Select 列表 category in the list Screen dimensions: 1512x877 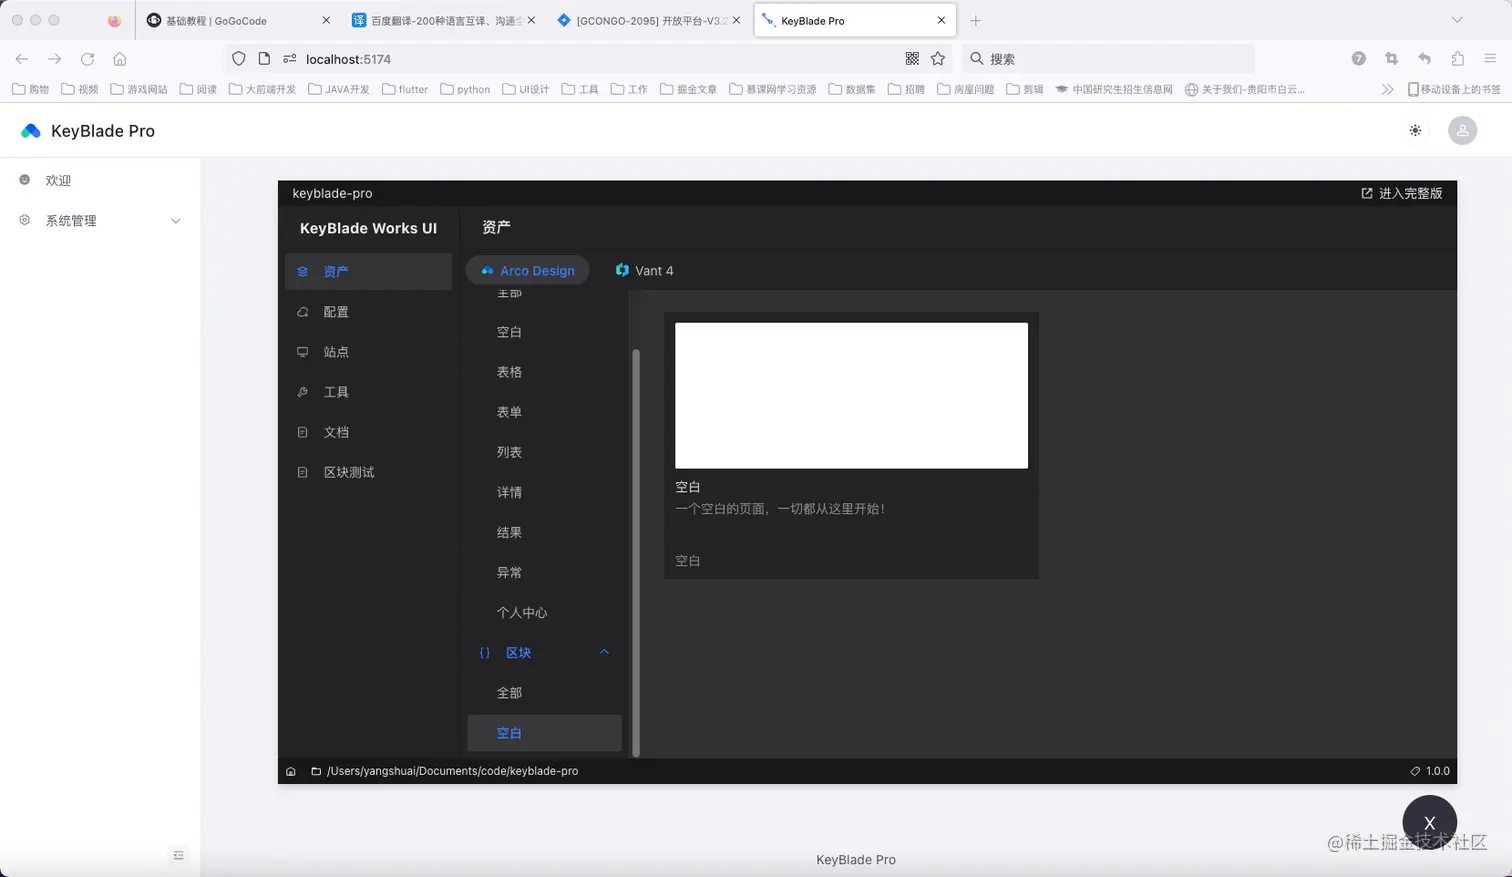pos(545,452)
